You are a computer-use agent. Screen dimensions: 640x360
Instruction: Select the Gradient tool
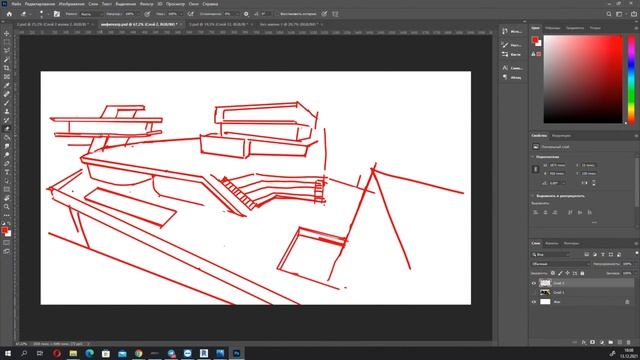(7, 137)
